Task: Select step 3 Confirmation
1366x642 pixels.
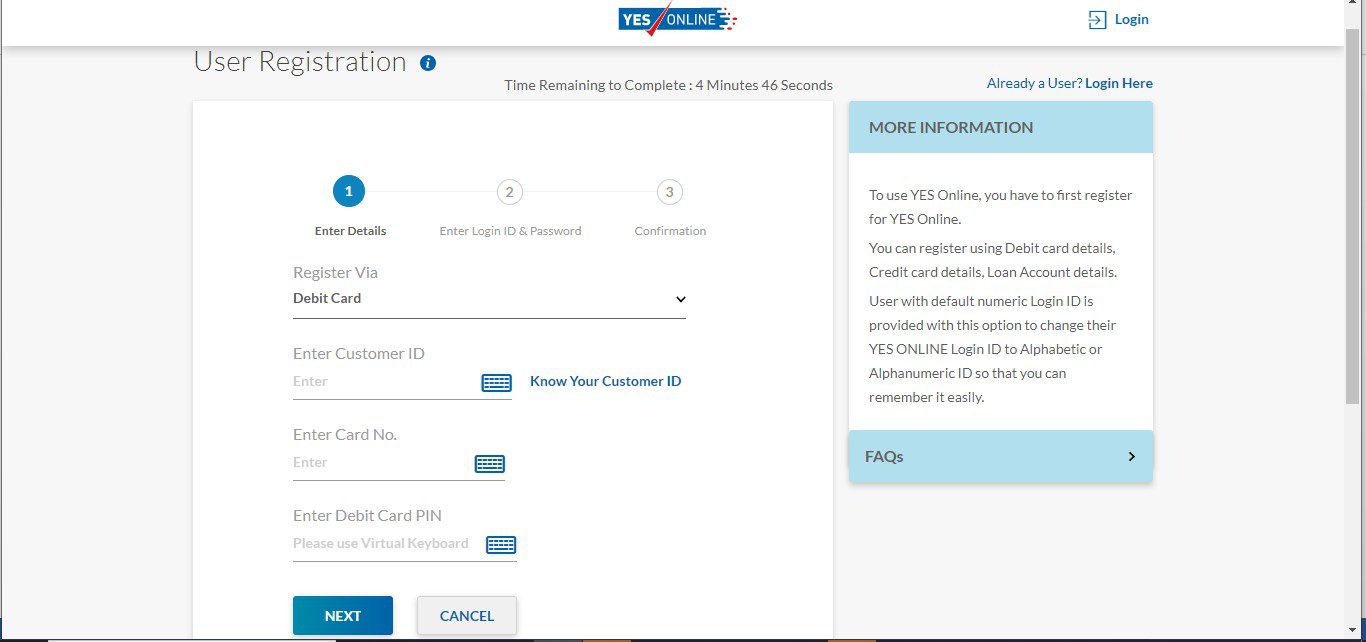Action: tap(669, 191)
